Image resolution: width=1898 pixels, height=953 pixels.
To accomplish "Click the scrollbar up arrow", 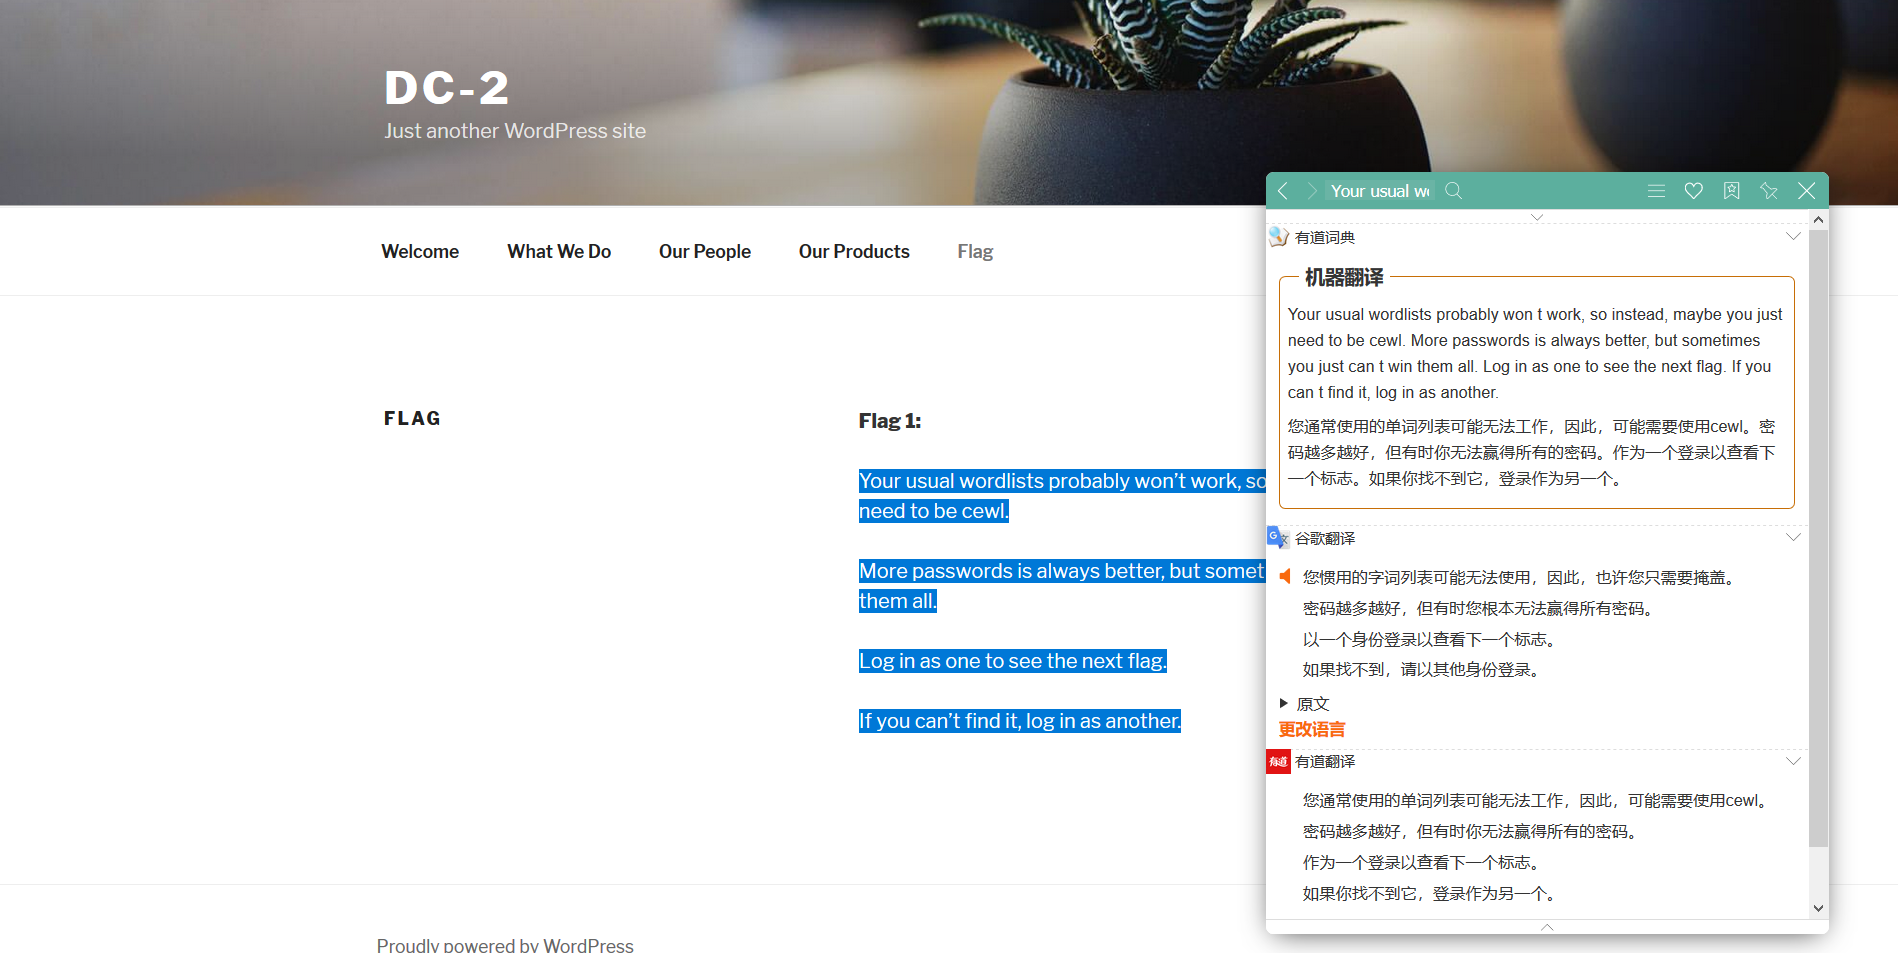I will [x=1818, y=219].
